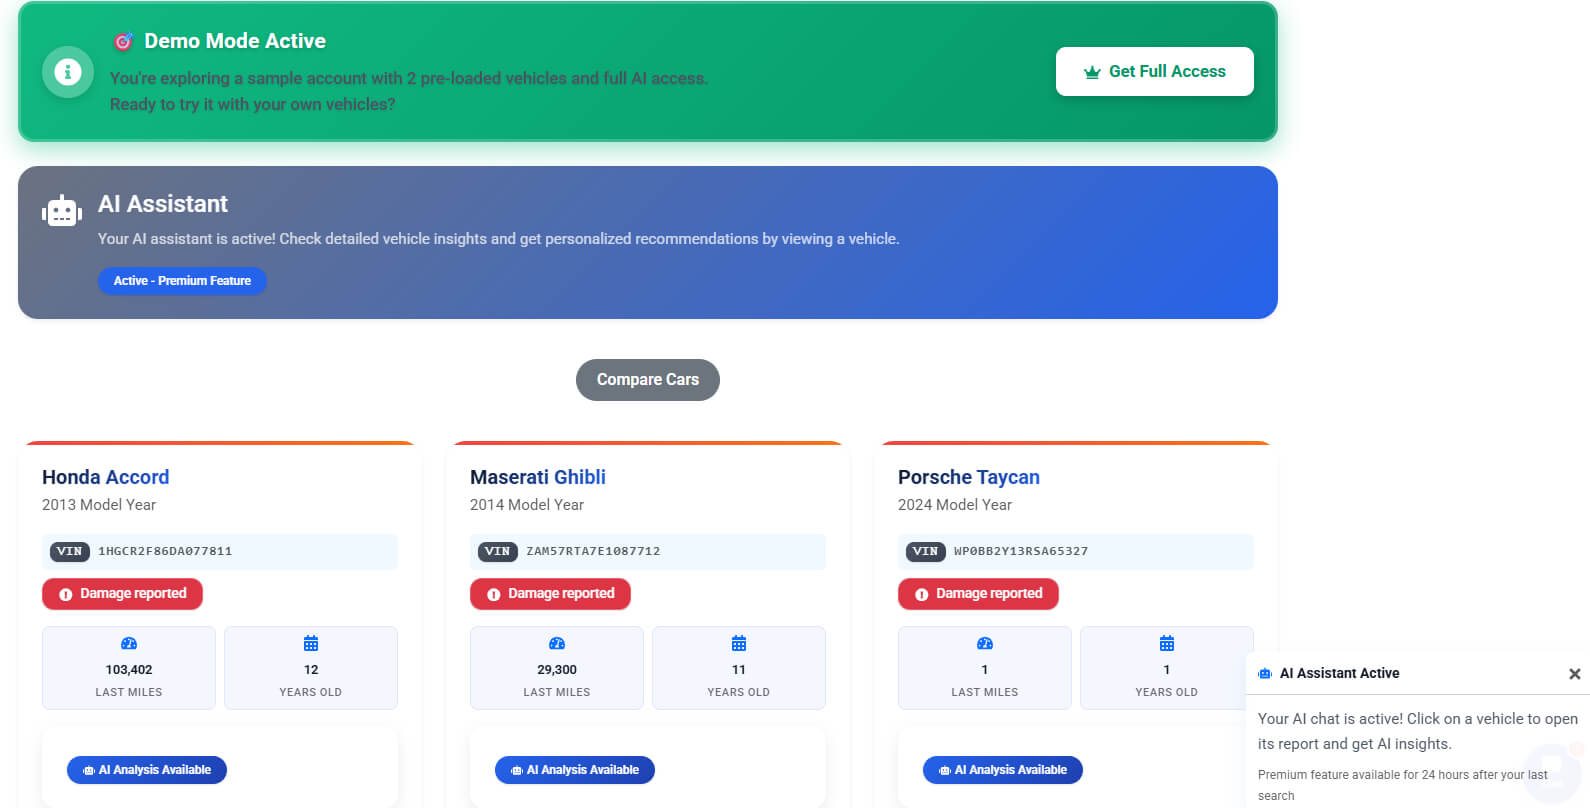Viewport: 1590px width, 808px height.
Task: Click Damage reported badge on Honda Accord
Action: coord(122,594)
